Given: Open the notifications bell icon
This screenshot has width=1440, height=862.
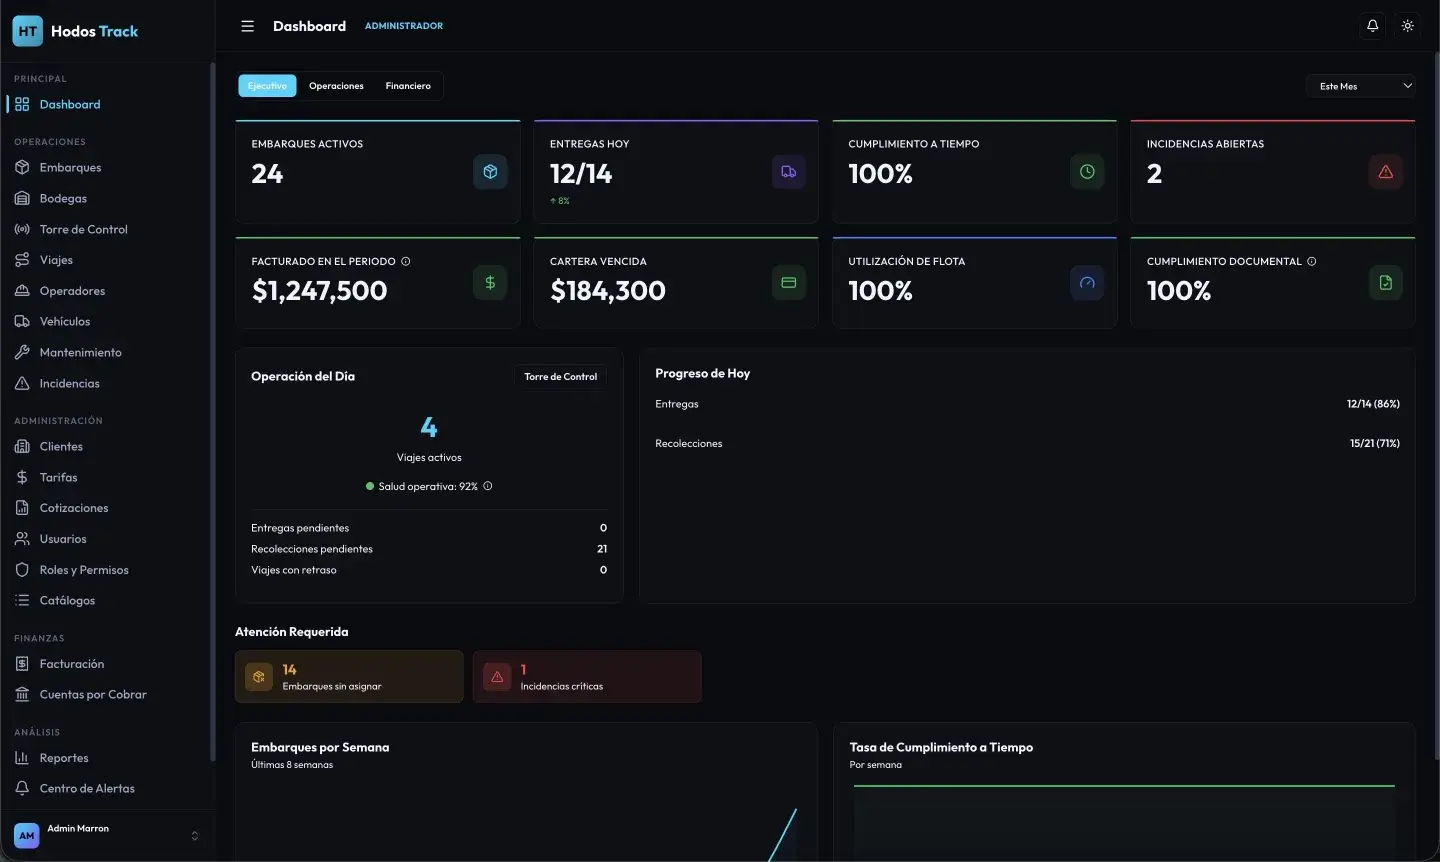Looking at the screenshot, I should click(x=1372, y=26).
